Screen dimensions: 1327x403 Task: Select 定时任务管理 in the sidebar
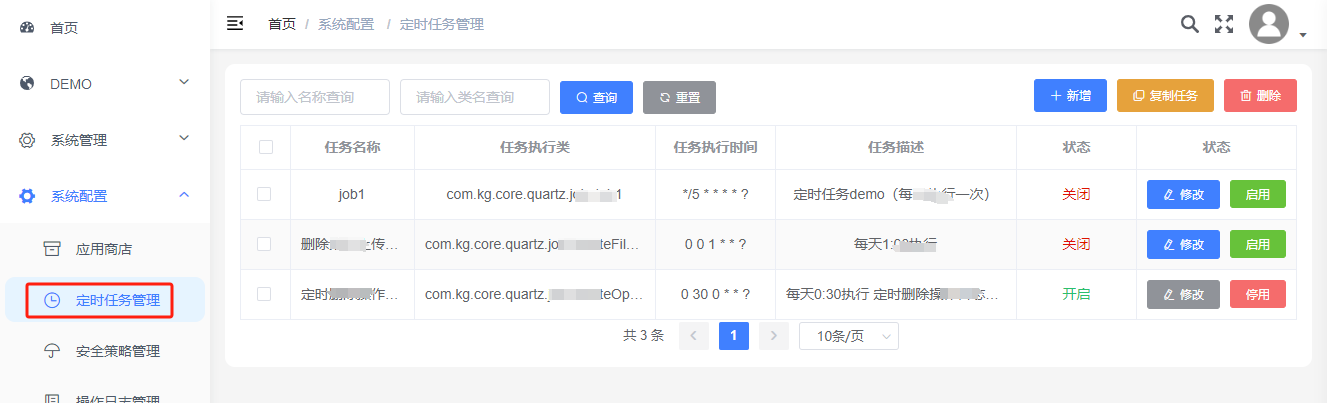tap(105, 300)
